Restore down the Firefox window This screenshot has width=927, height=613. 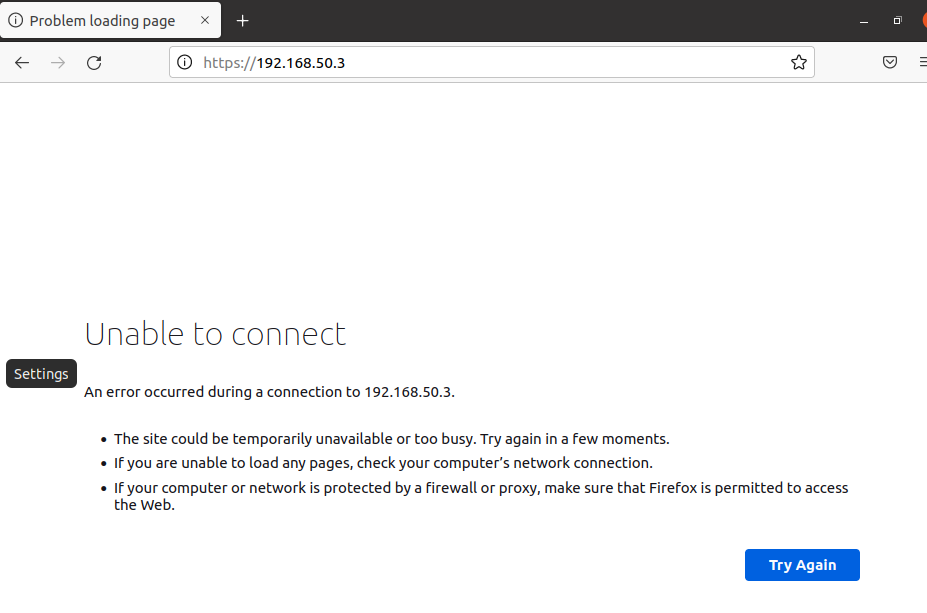coord(897,21)
